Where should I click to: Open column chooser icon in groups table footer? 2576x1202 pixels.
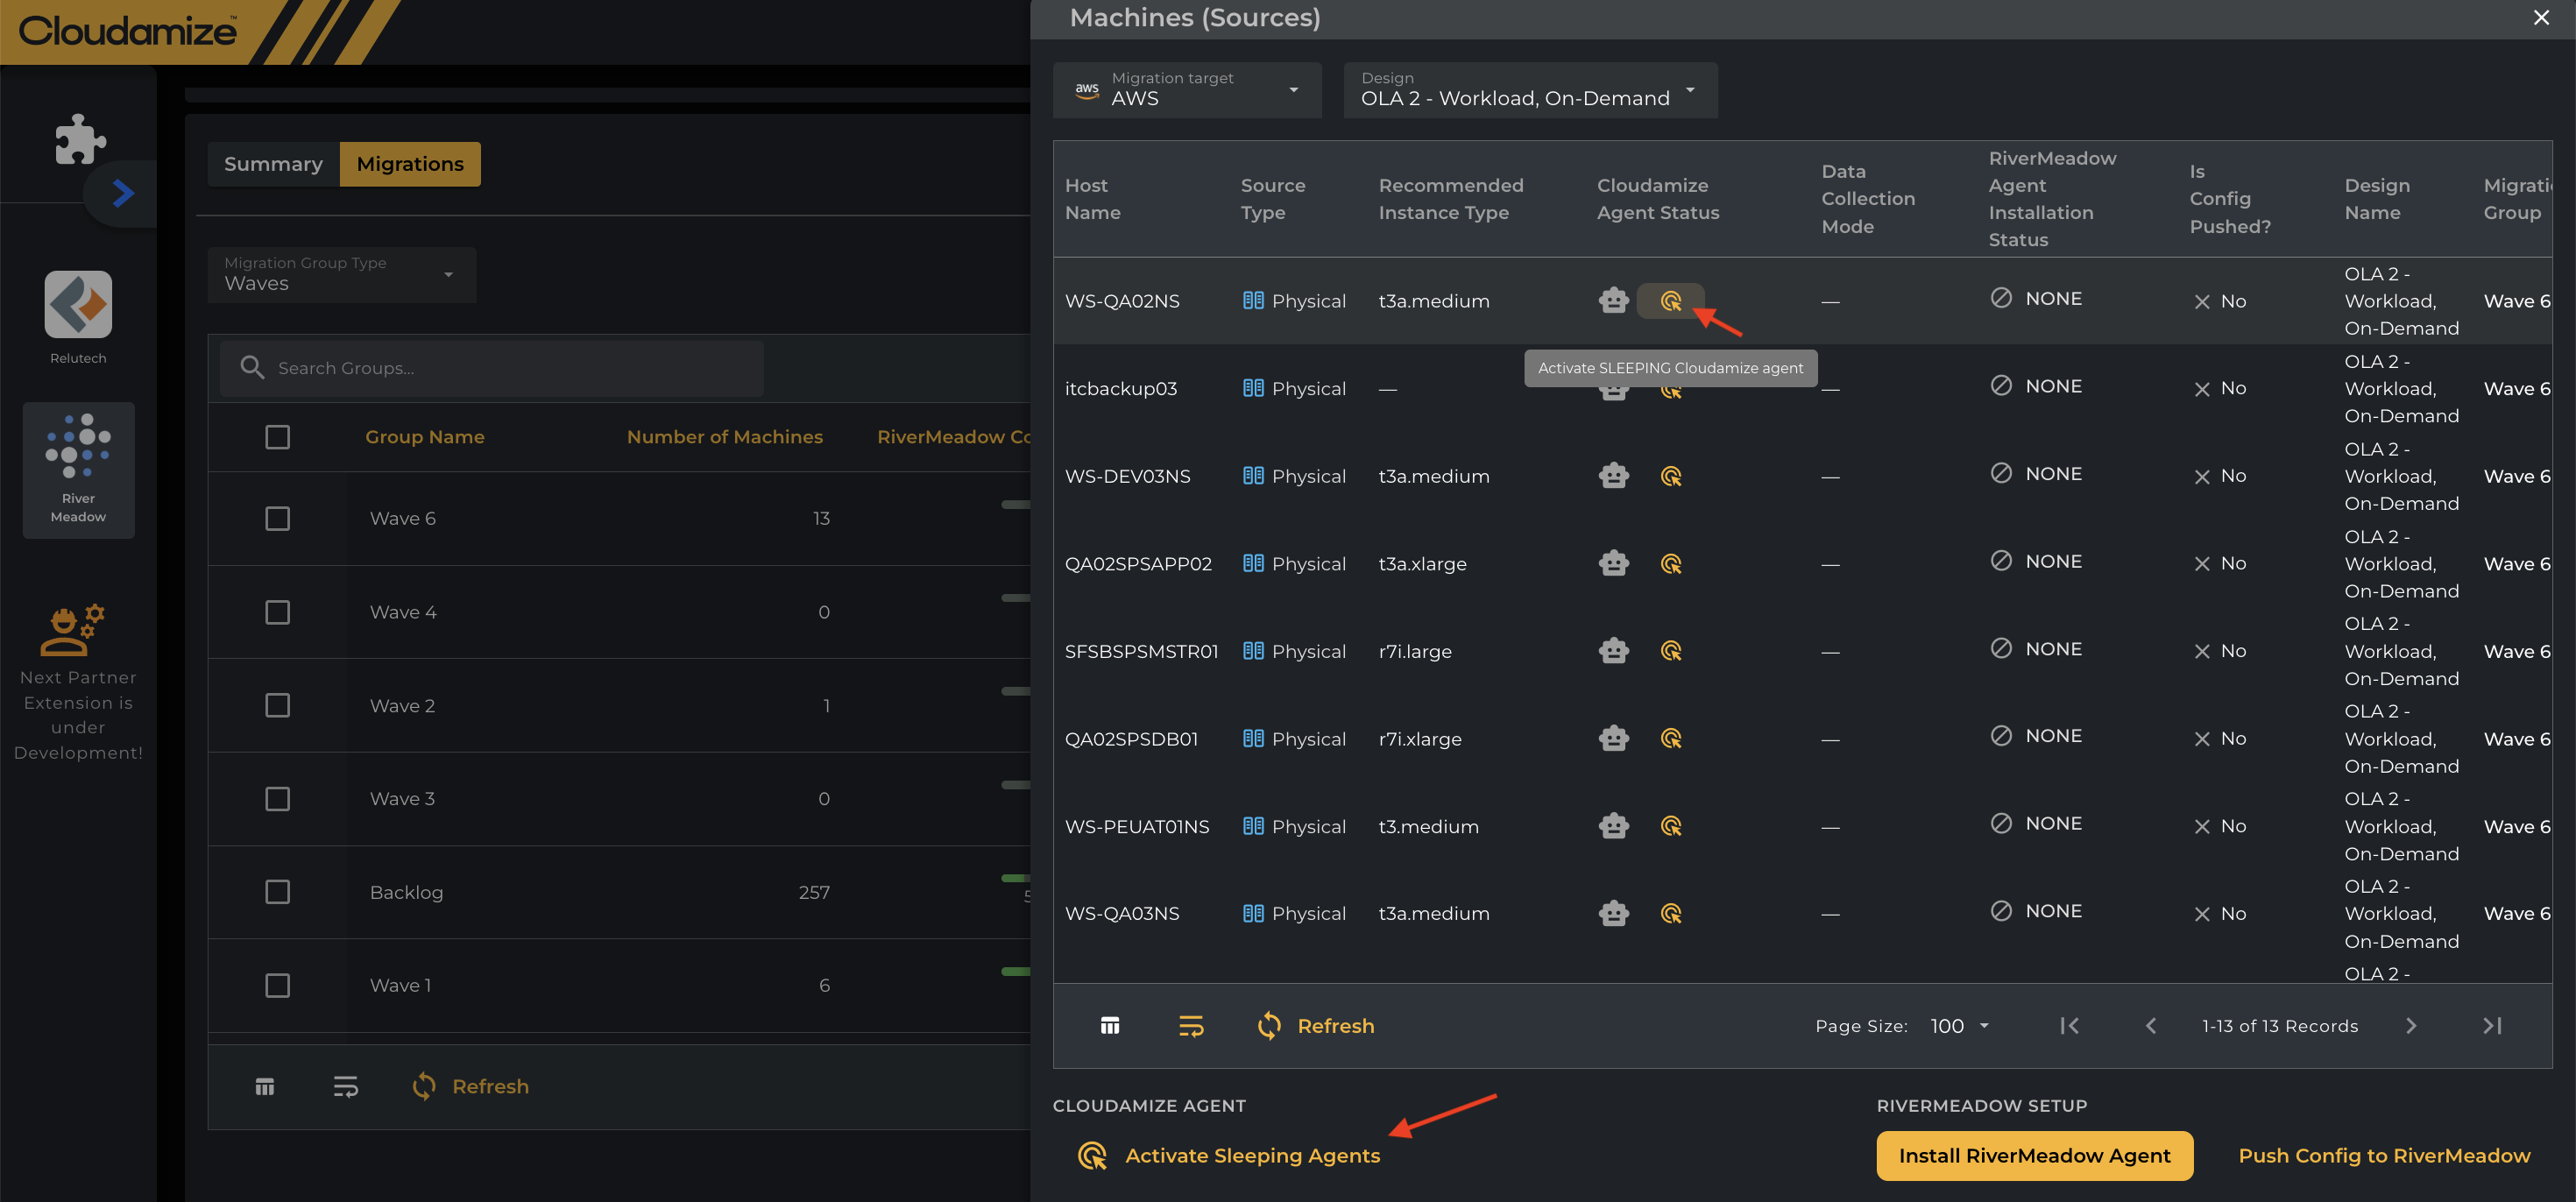point(265,1087)
